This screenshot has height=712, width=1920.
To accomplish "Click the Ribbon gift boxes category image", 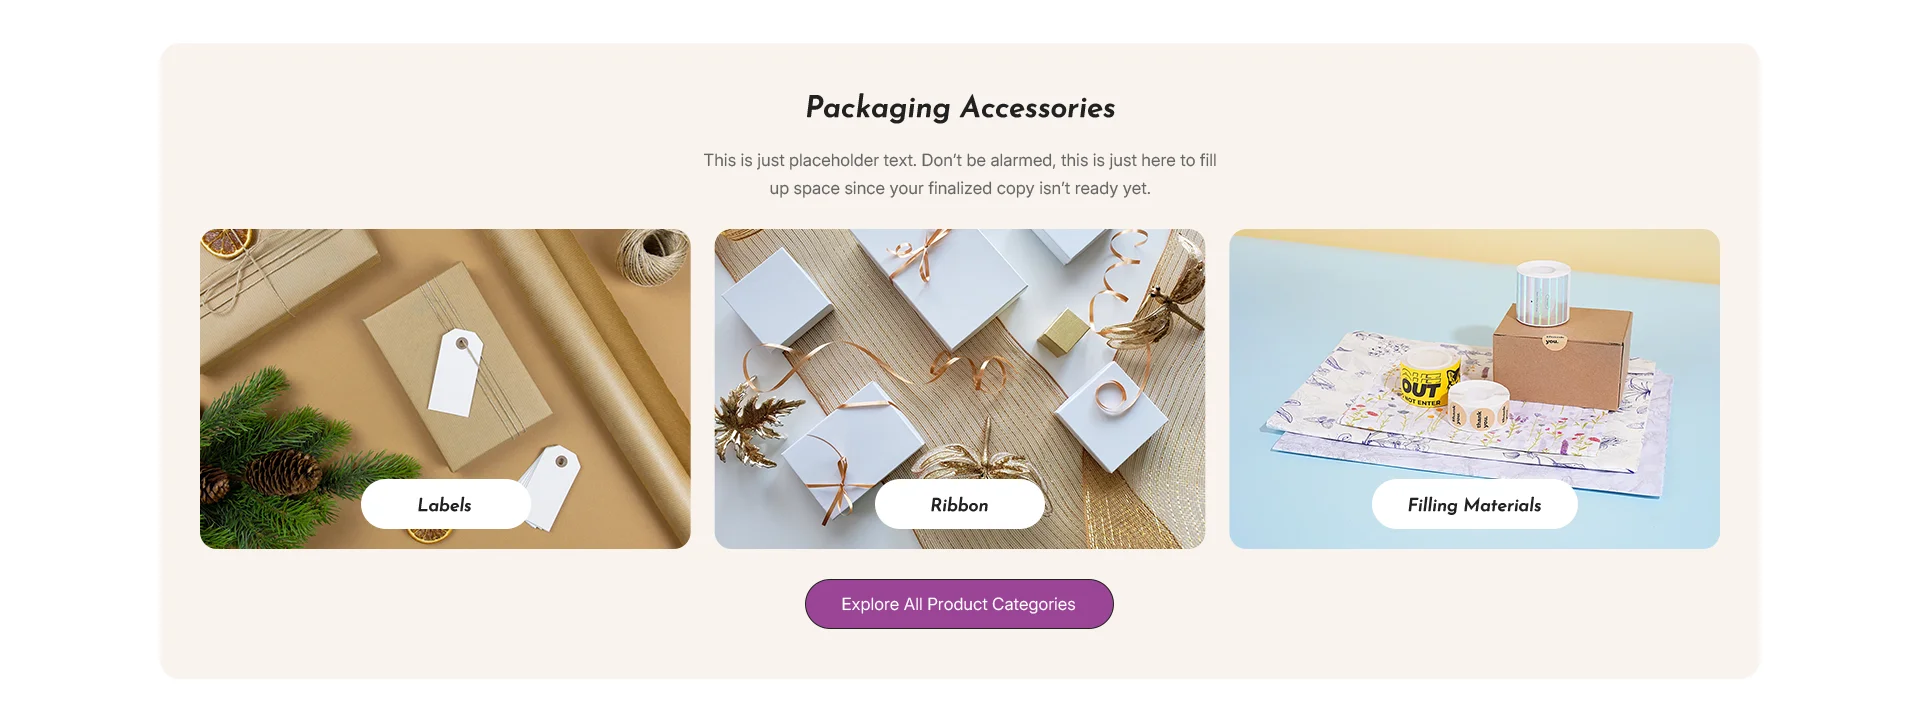I will pyautogui.click(x=960, y=388).
